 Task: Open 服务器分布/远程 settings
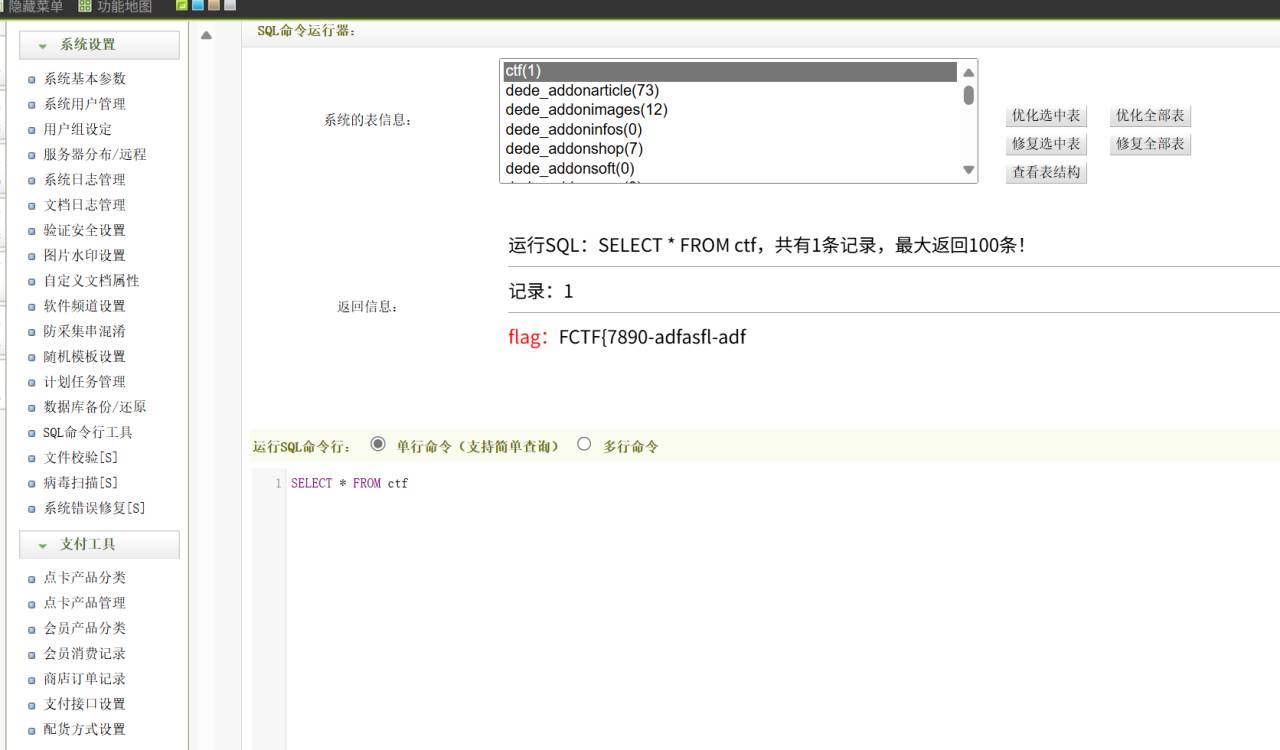coord(95,155)
